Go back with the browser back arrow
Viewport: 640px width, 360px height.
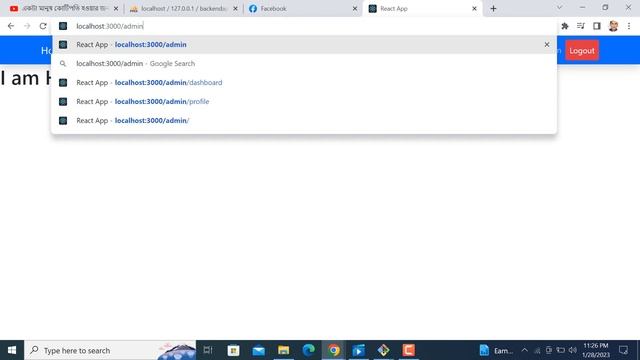coord(11,26)
